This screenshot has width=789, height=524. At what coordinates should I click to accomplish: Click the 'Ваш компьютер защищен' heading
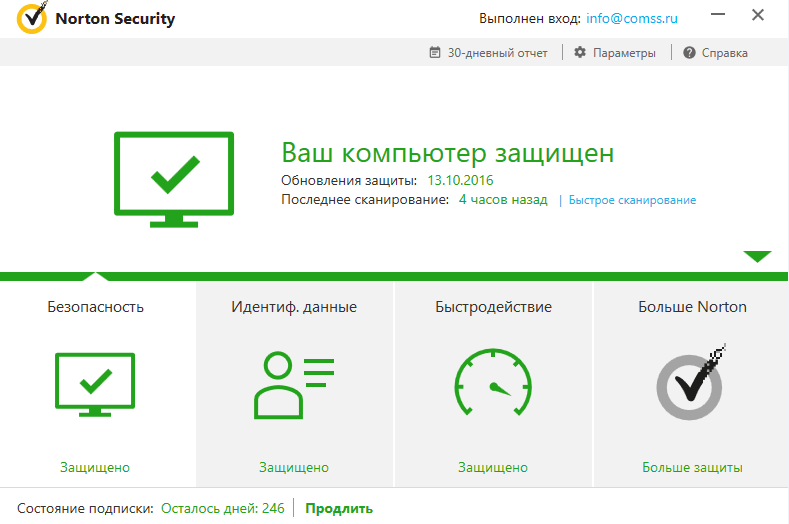tap(448, 153)
